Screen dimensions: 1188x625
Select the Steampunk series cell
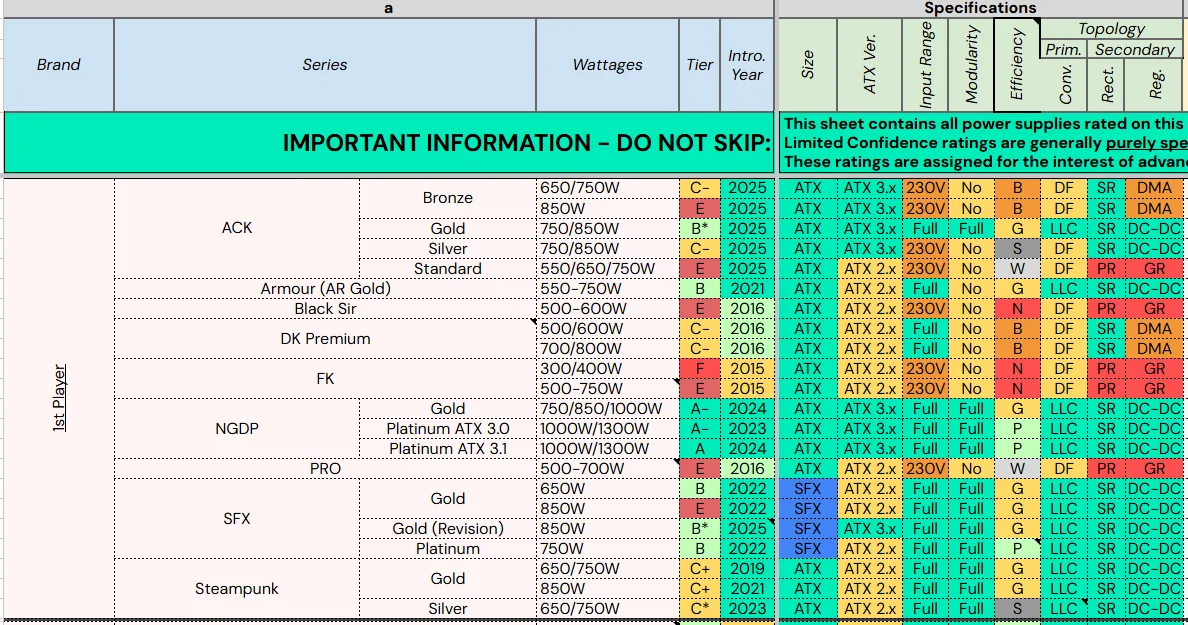[236, 589]
